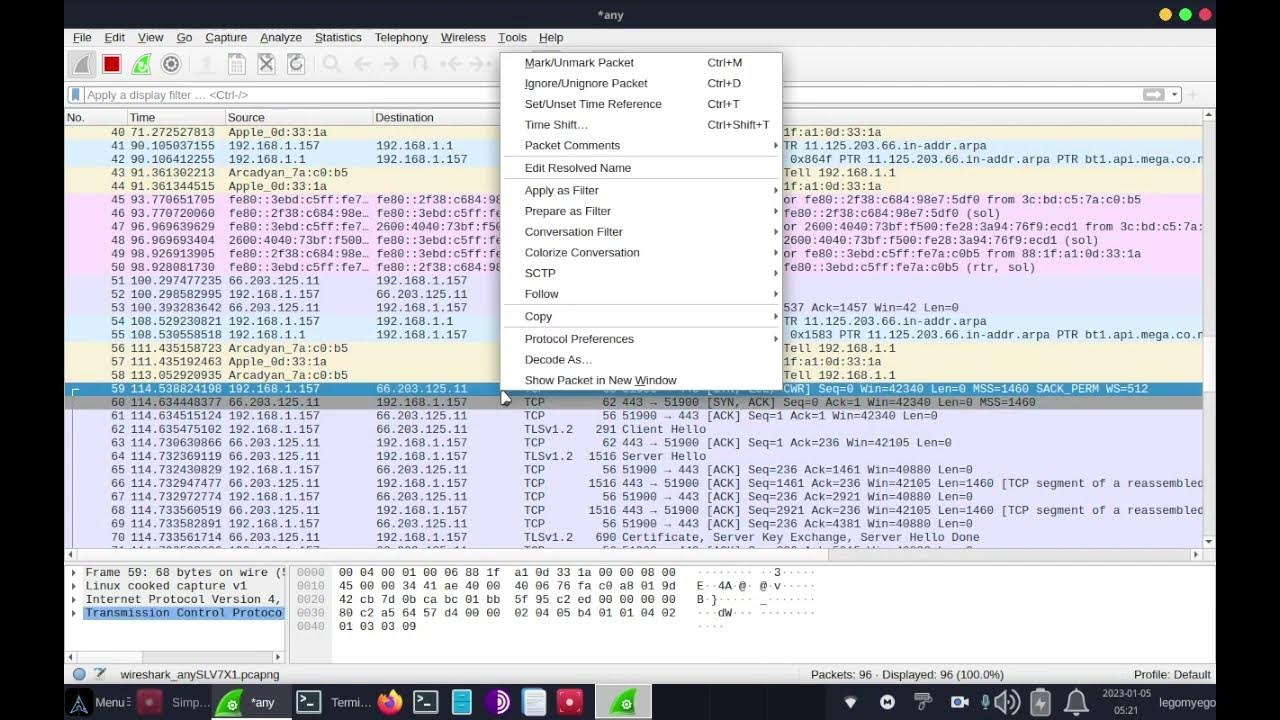Screen dimensions: 1280x720
Task: Expand the Protocol Preferences submenu
Action: coord(641,339)
